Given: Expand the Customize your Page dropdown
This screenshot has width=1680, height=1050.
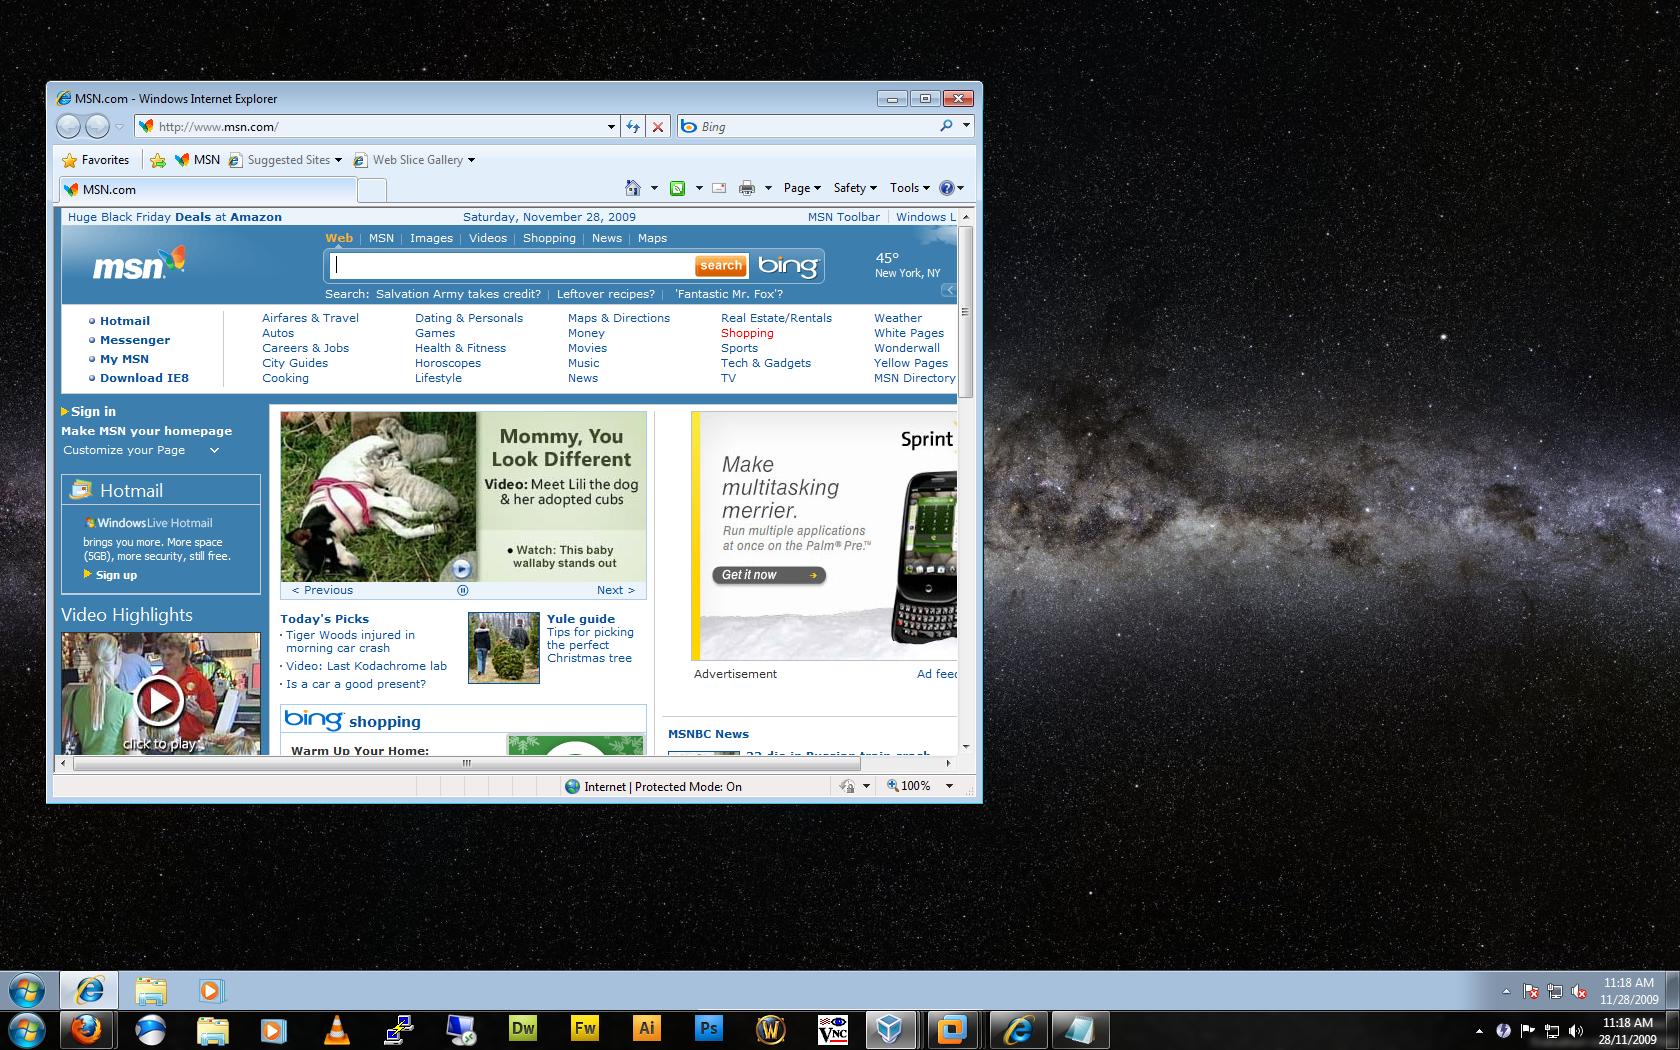Looking at the screenshot, I should coord(214,451).
